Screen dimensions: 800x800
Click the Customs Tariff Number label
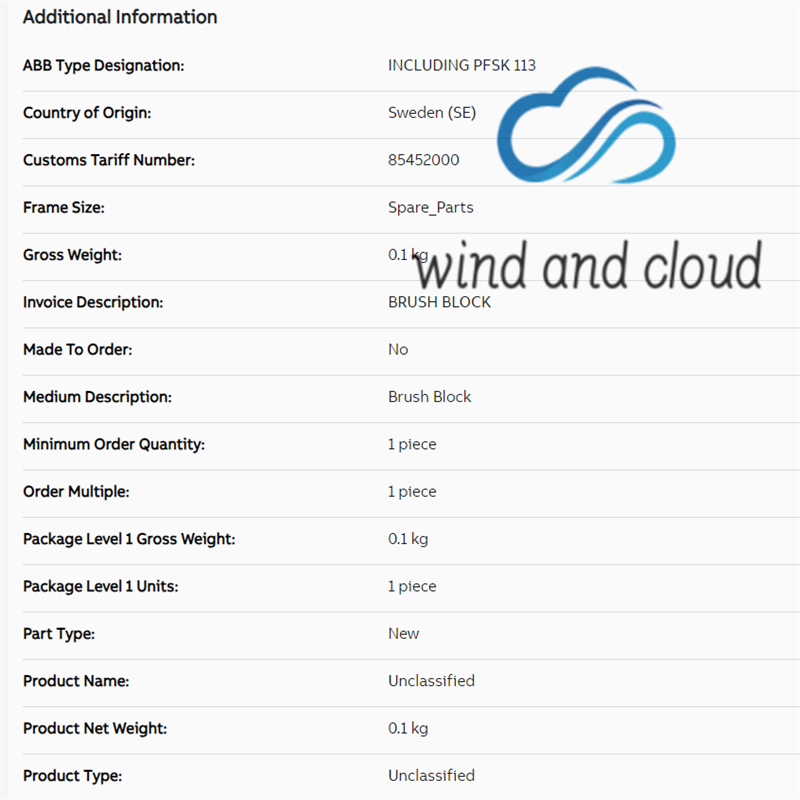click(109, 160)
